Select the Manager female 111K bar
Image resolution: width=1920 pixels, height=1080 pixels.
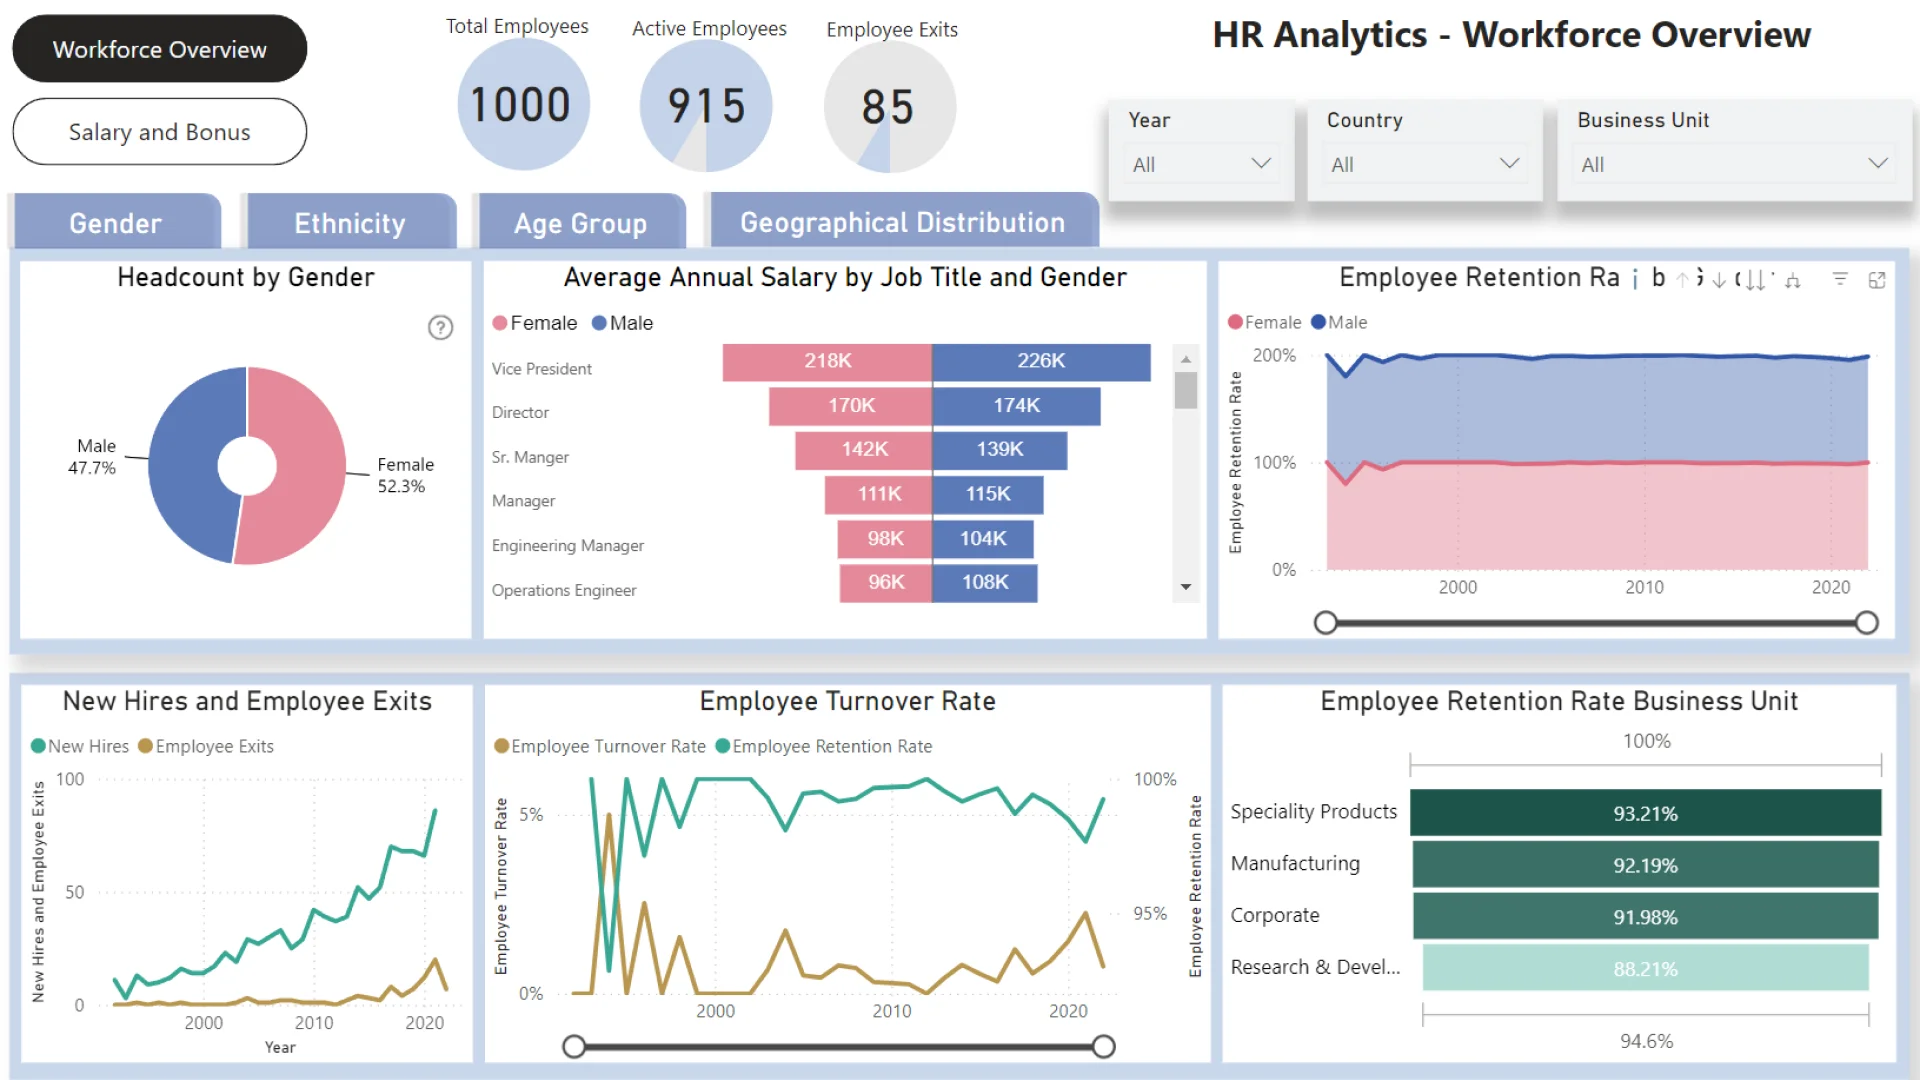pos(878,495)
